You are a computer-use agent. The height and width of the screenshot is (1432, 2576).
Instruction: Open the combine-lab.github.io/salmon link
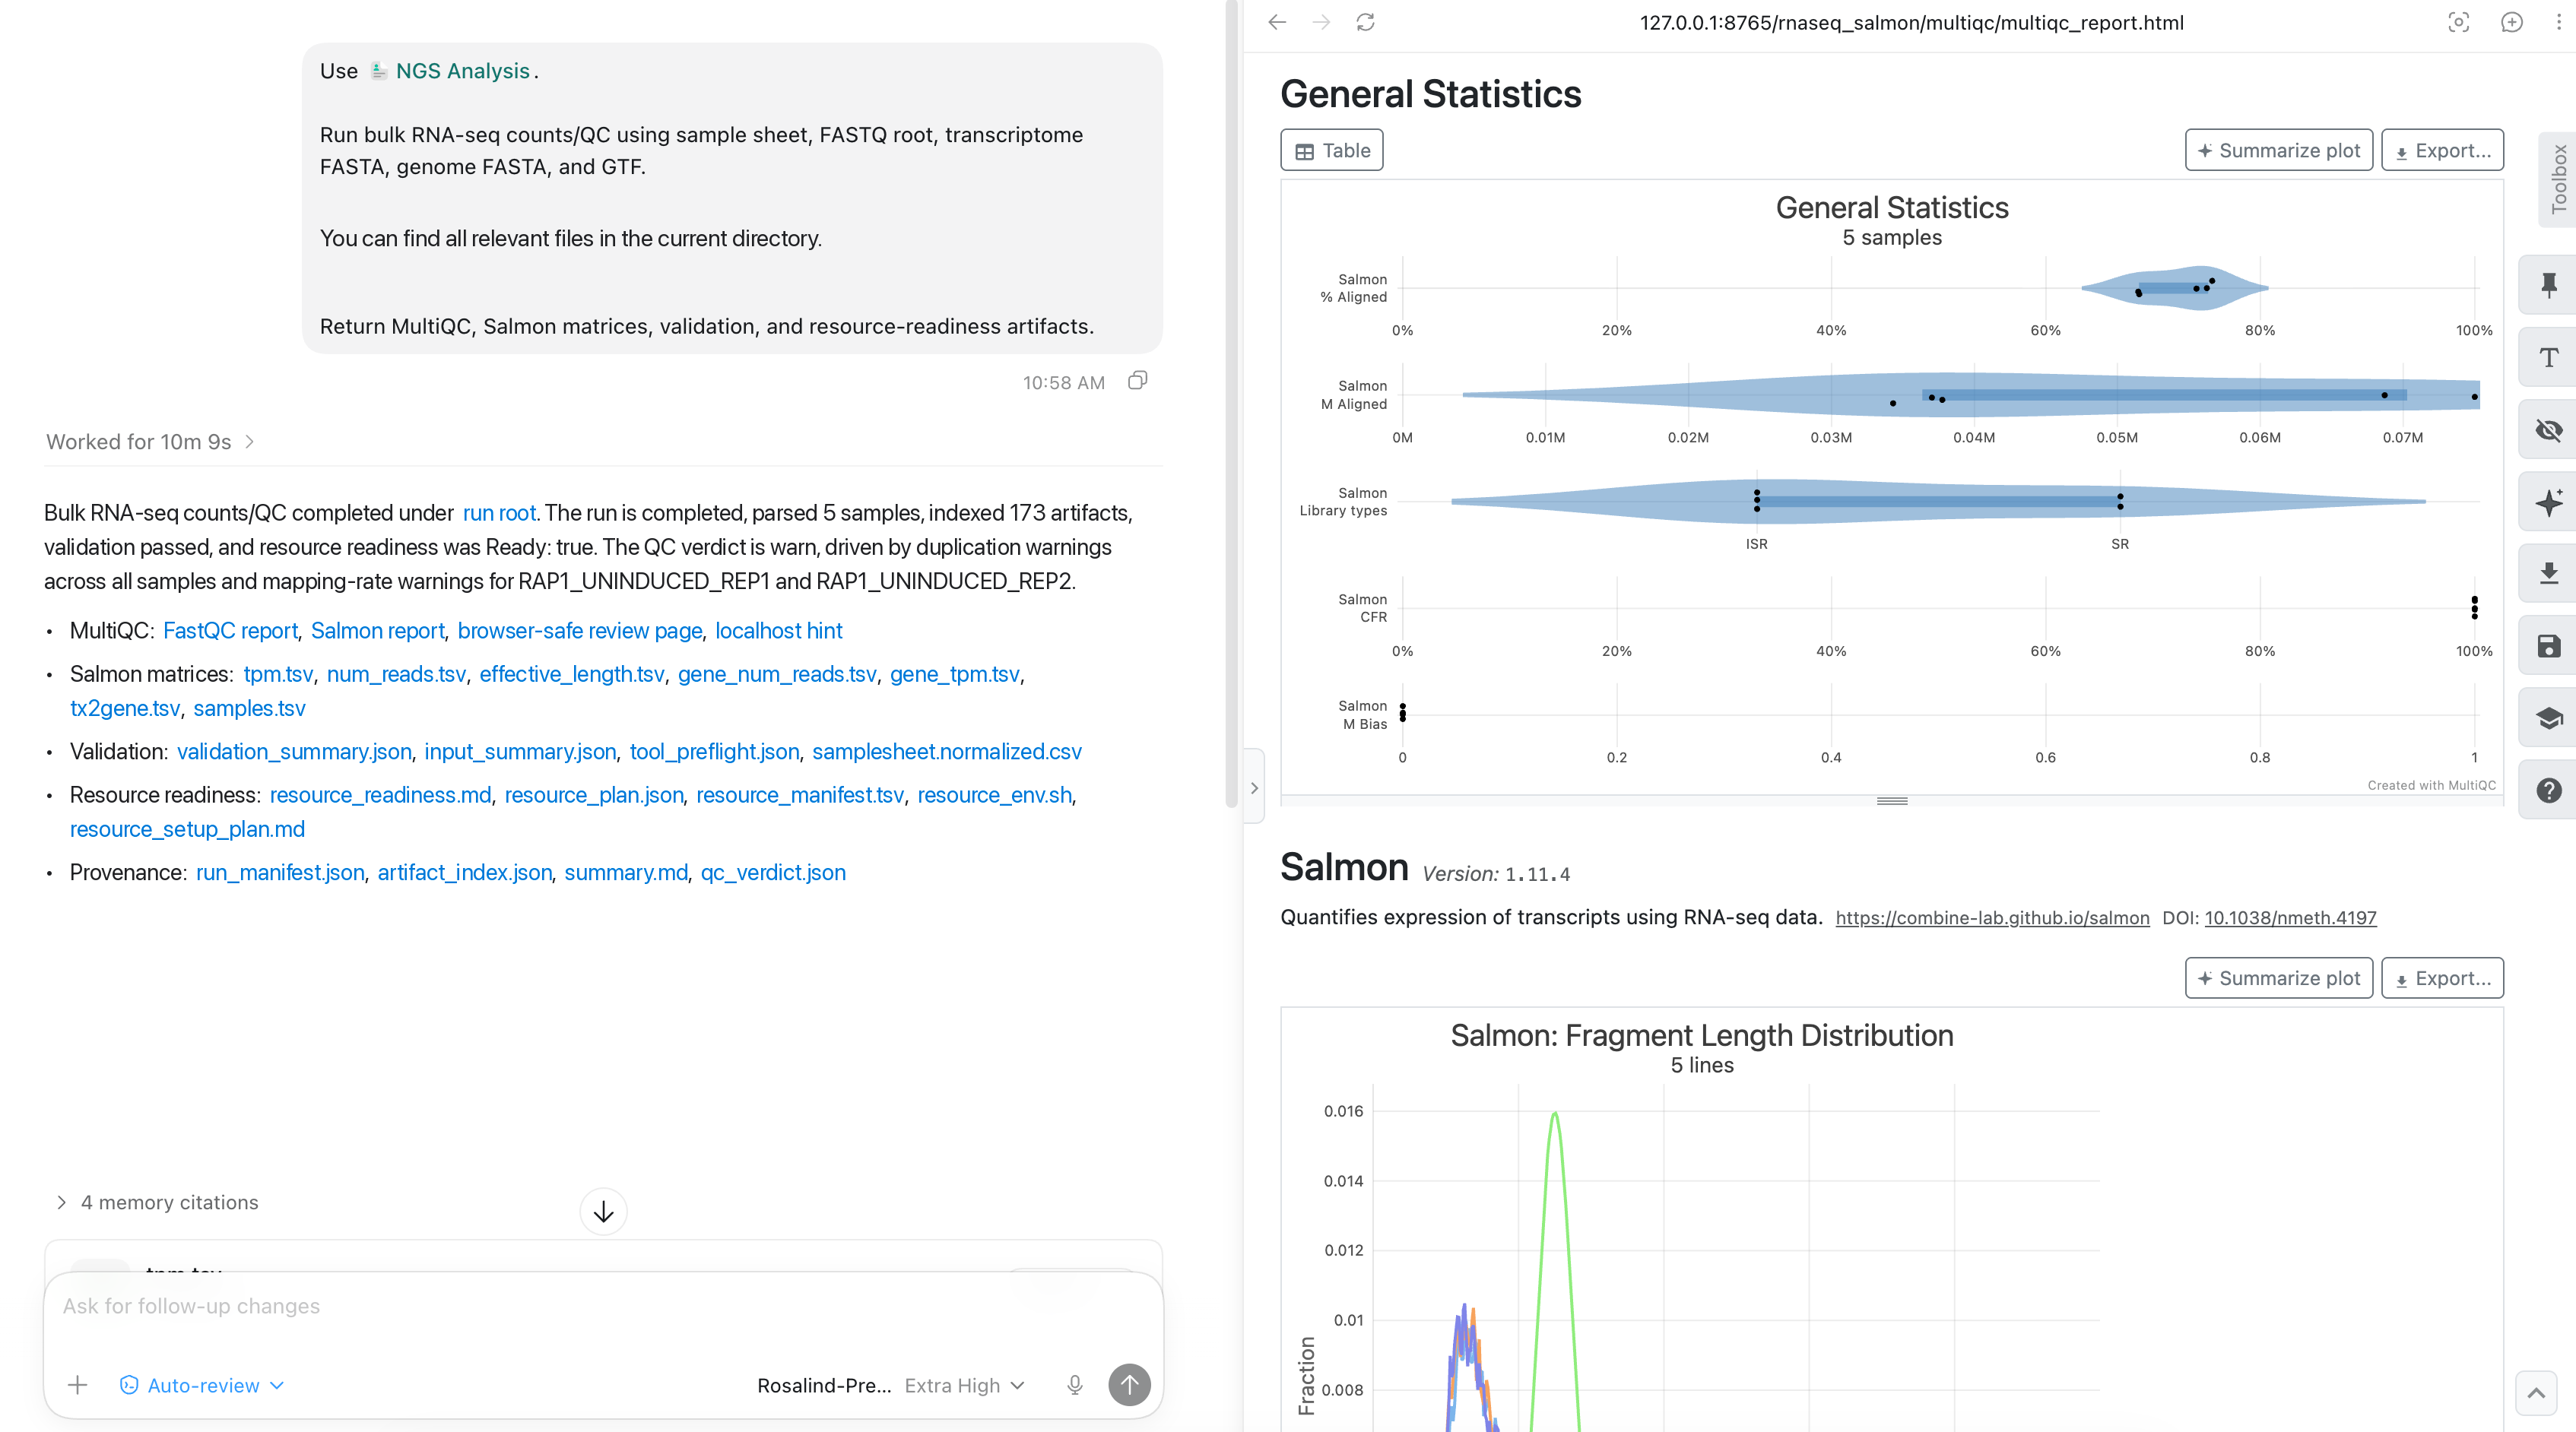point(1992,918)
